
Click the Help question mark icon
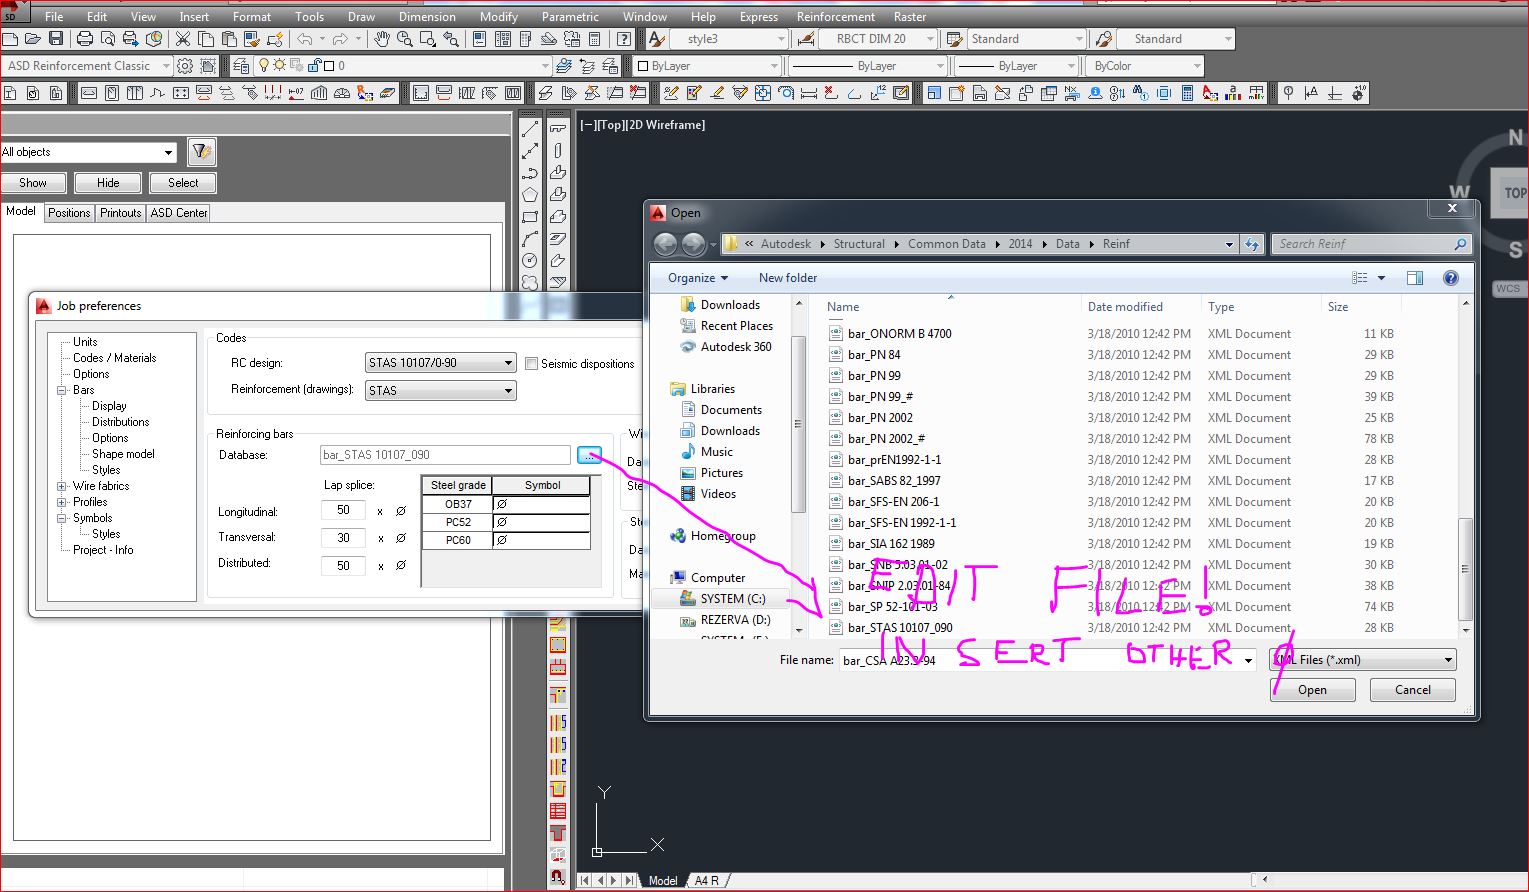coord(624,39)
